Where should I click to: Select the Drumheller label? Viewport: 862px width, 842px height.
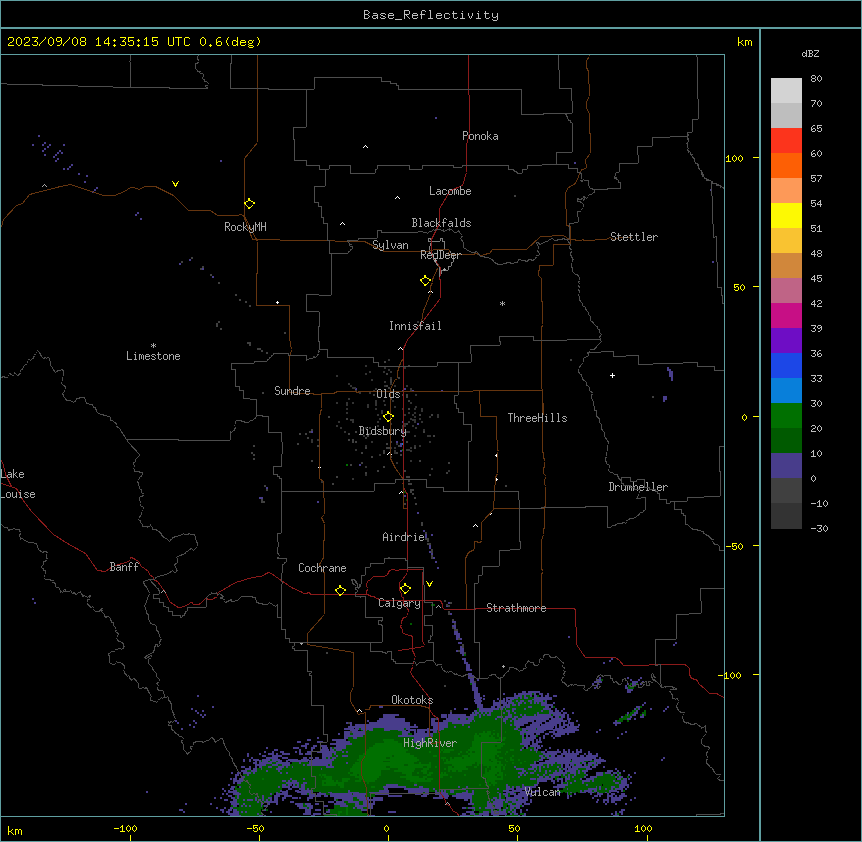(x=638, y=487)
